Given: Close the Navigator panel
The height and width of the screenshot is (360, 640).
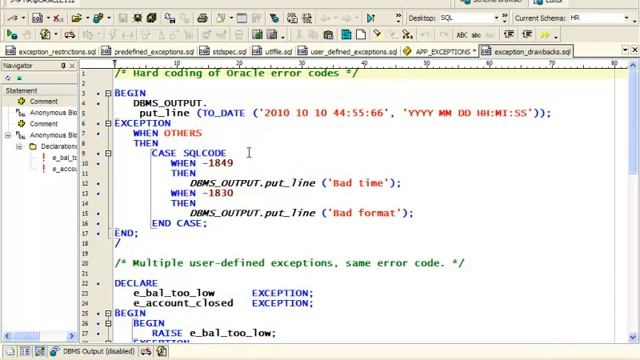Looking at the screenshot, I should click(72, 65).
